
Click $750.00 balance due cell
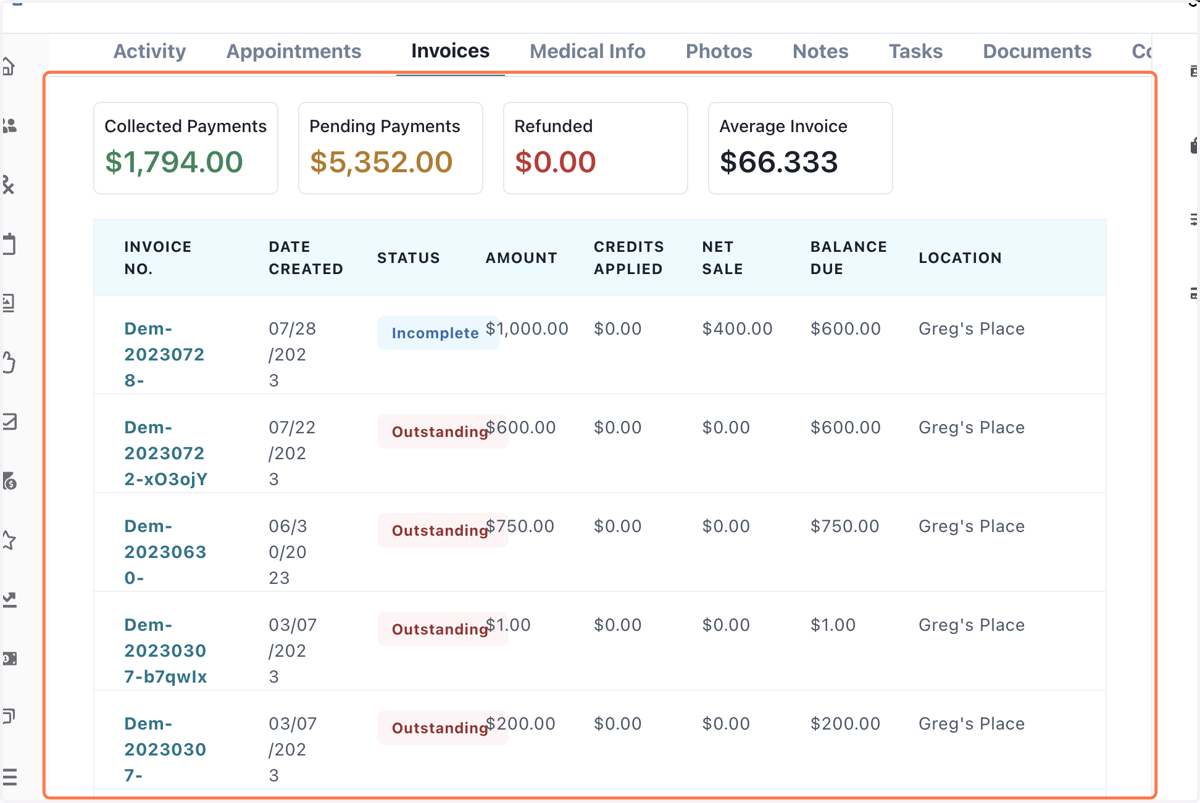coord(846,526)
